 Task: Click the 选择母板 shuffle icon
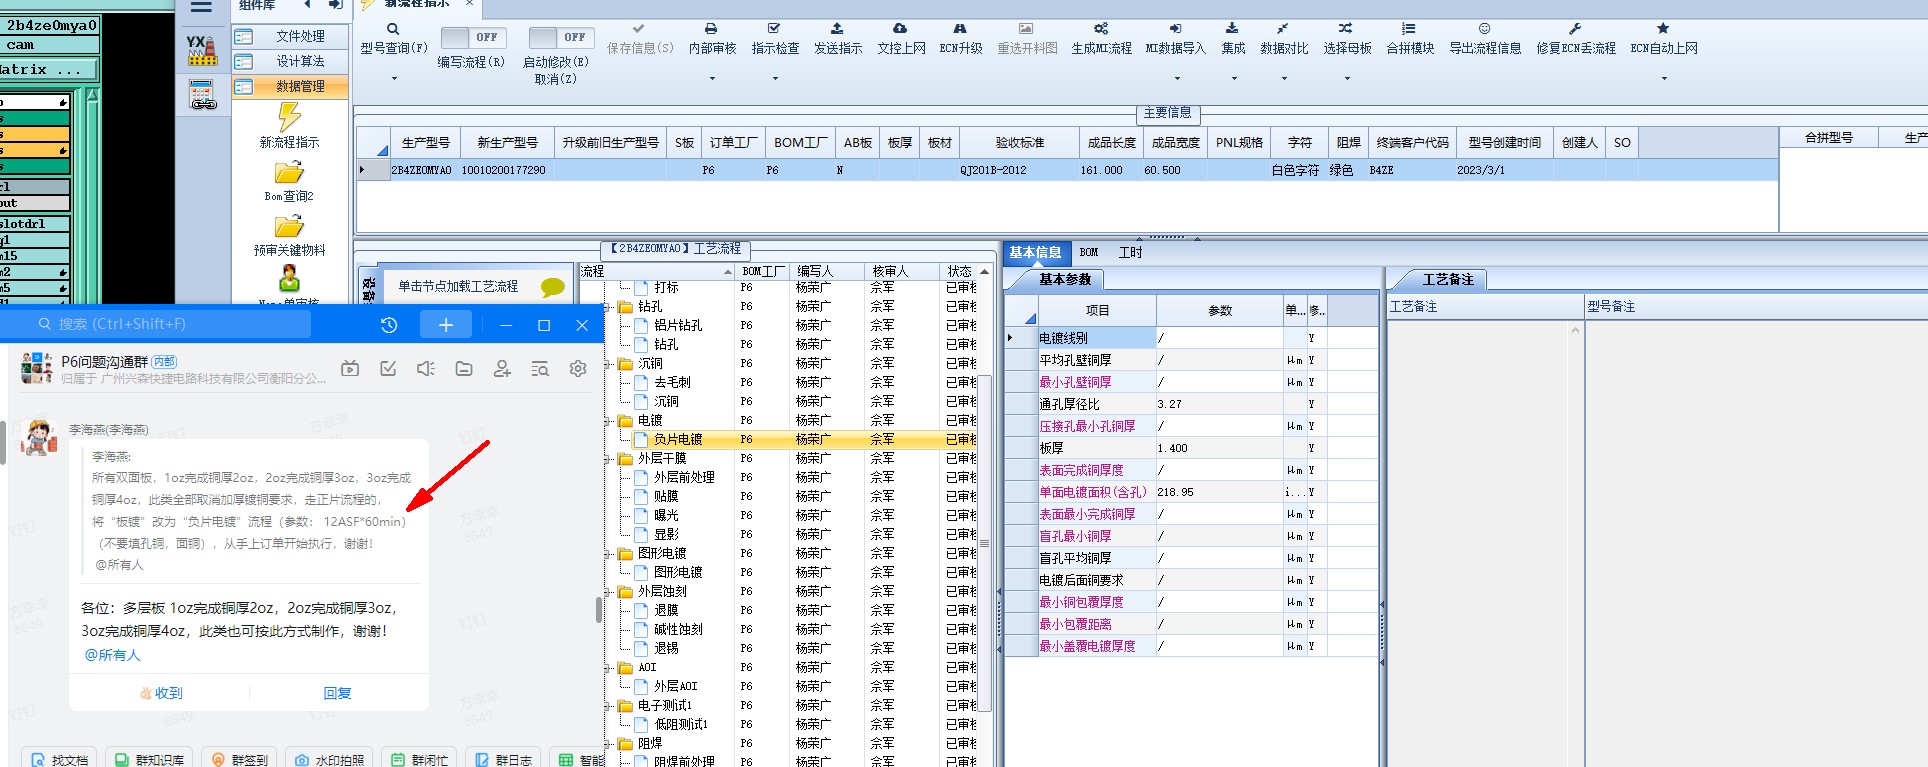1346,29
